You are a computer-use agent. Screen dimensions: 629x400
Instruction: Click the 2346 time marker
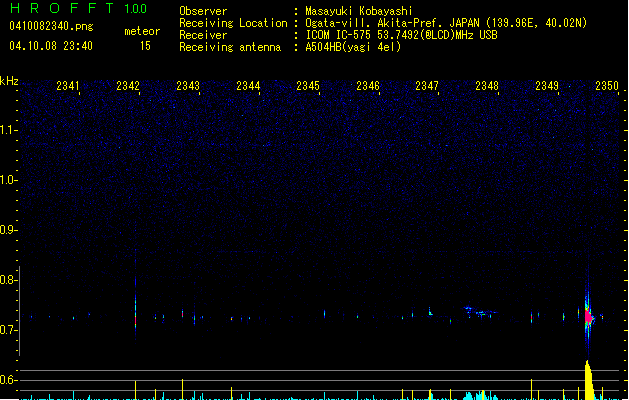[368, 86]
